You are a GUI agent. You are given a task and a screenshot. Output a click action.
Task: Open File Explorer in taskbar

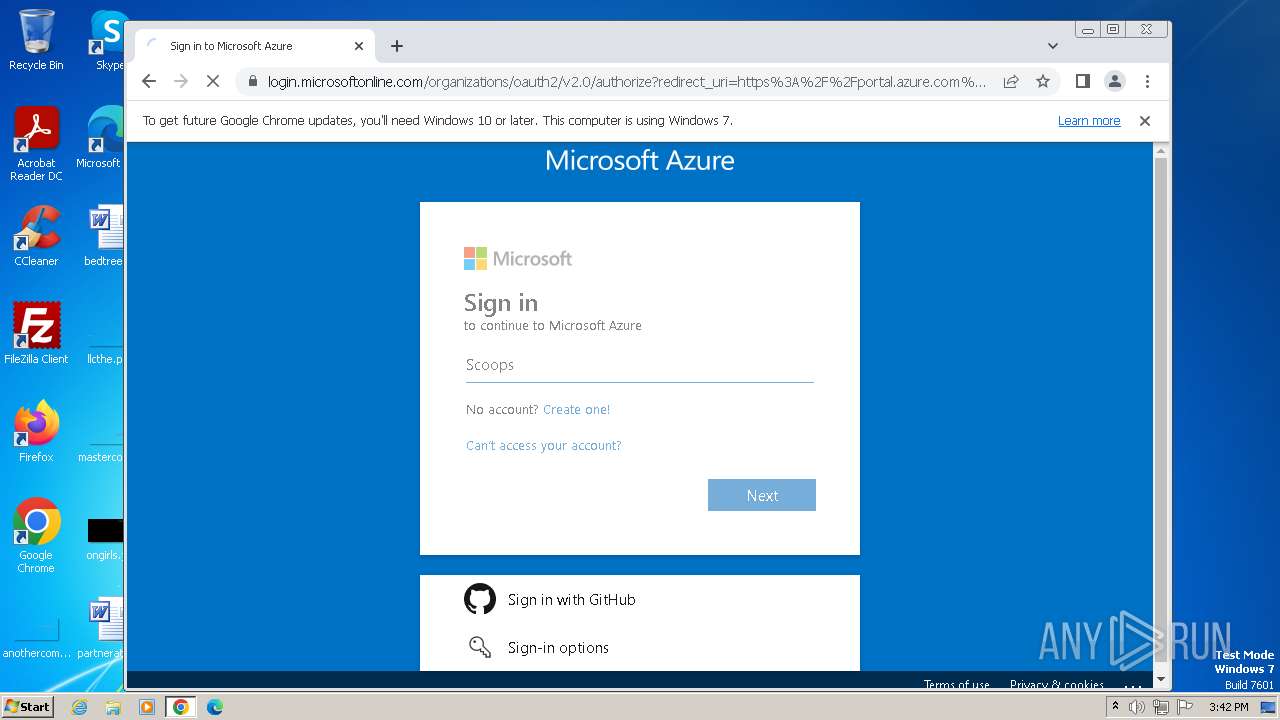pyautogui.click(x=113, y=707)
